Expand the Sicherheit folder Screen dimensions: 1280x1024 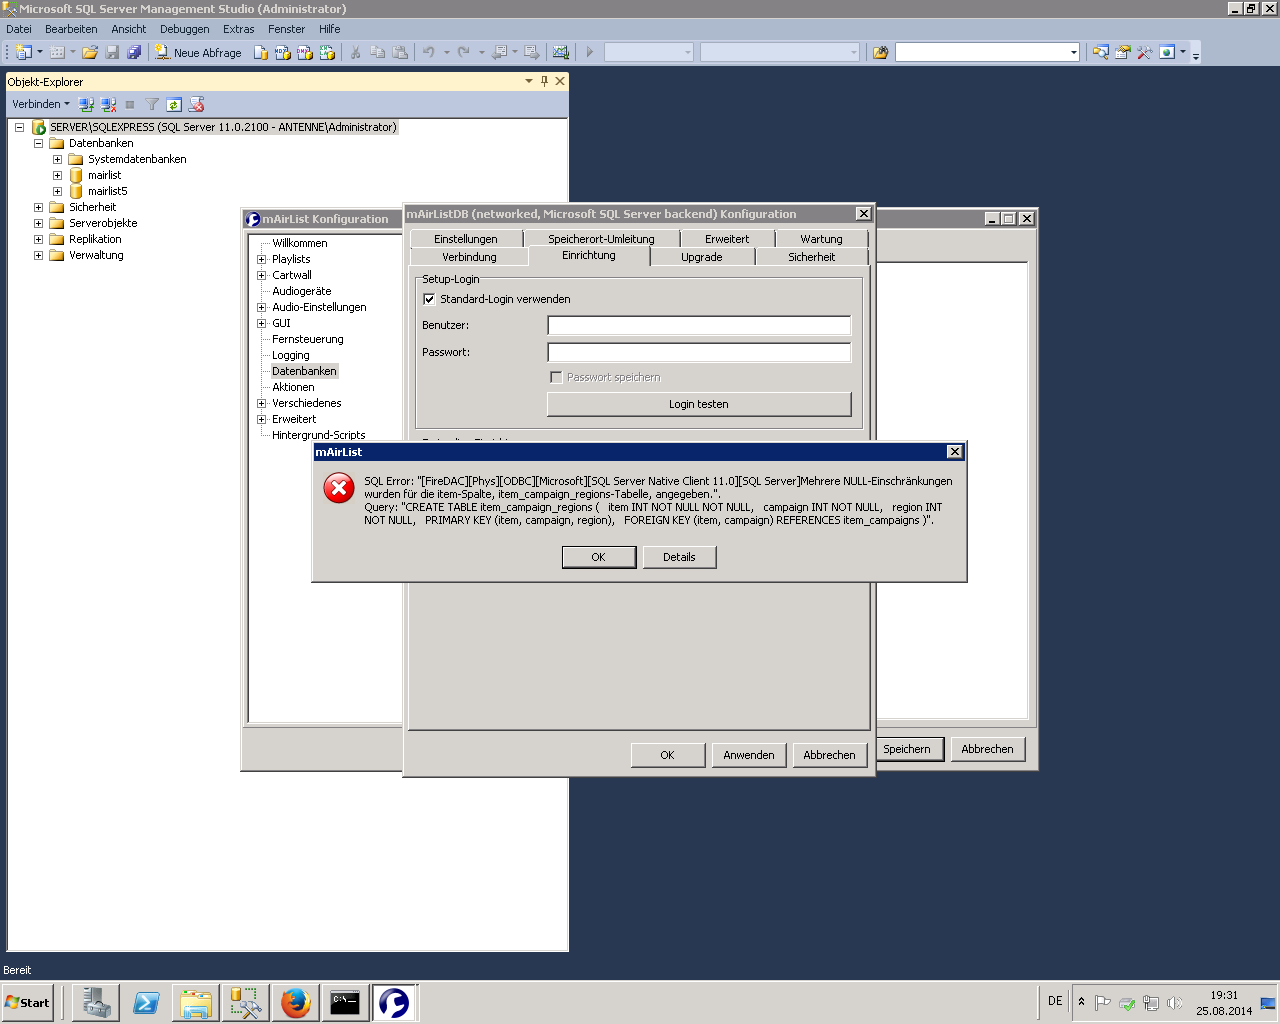(38, 207)
